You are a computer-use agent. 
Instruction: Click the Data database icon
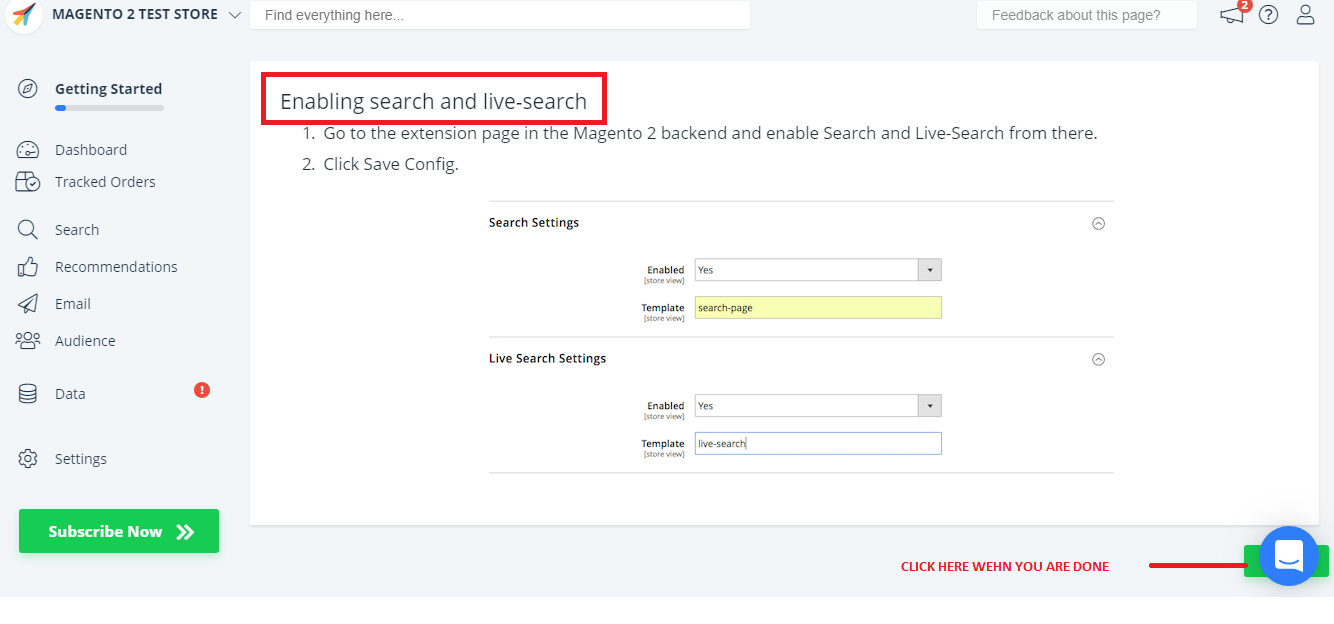coord(28,394)
